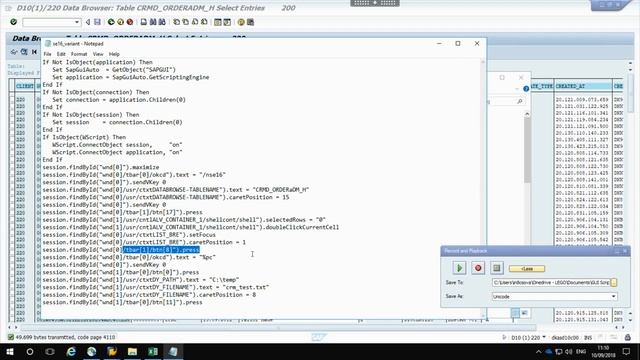Open the Notepad File menu
This screenshot has width=640, height=360.
click(47, 54)
